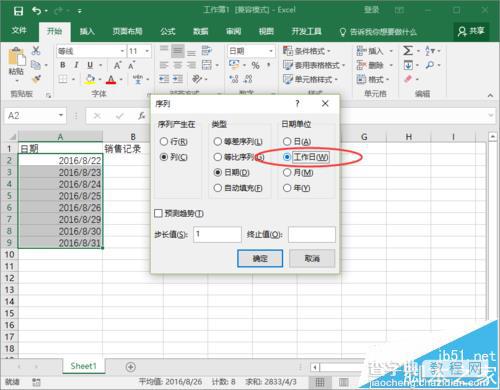
Task: Click the step value (步长值) input field
Action: click(217, 234)
